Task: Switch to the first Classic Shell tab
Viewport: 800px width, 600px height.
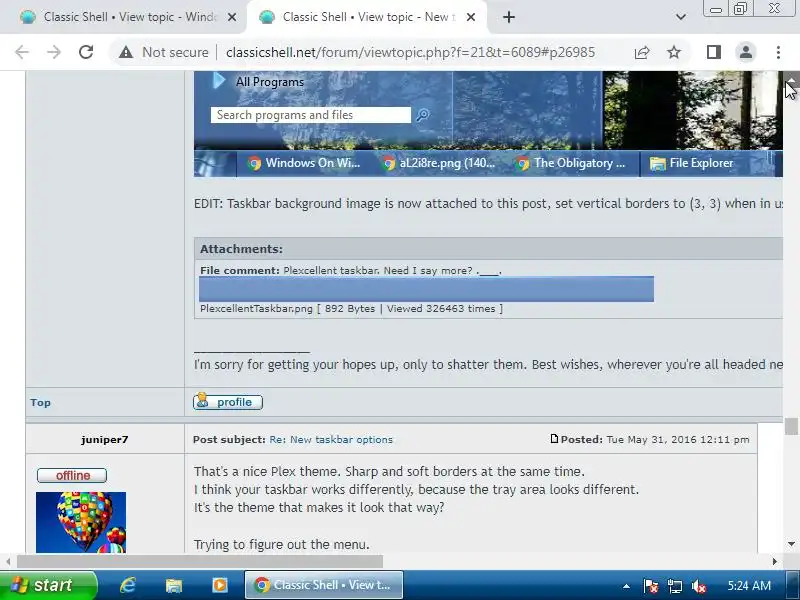Action: point(122,17)
